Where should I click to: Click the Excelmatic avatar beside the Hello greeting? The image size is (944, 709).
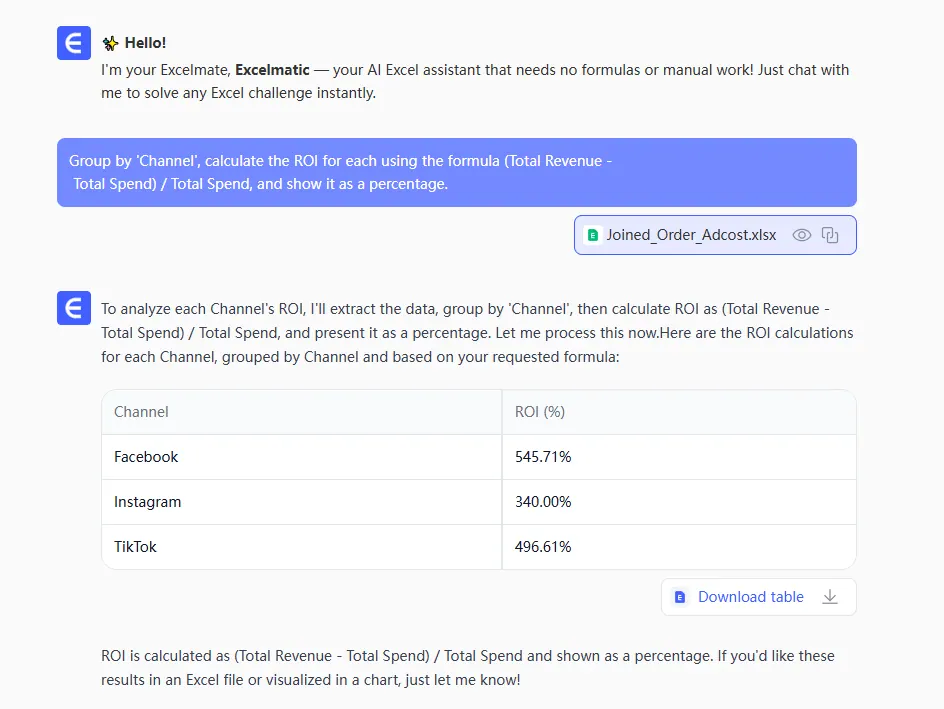coord(74,43)
